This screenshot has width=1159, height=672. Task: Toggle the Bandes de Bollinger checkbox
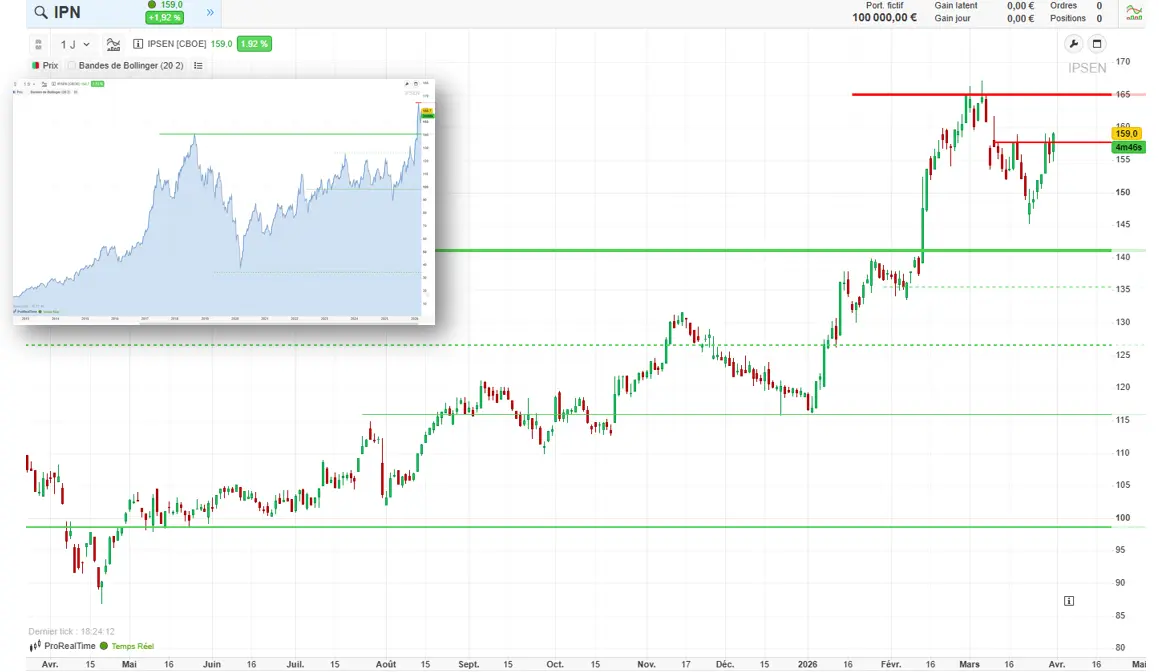[x=71, y=66]
